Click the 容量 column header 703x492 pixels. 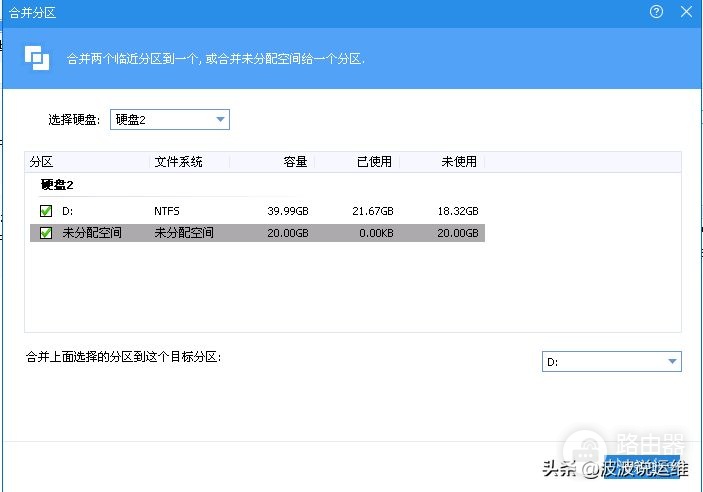295,161
